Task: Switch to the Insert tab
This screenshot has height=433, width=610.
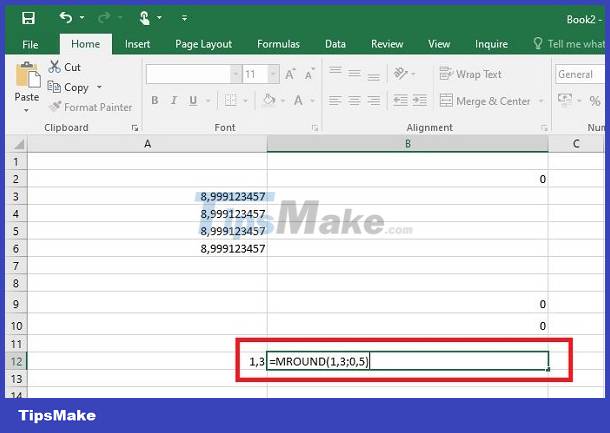Action: pos(137,44)
